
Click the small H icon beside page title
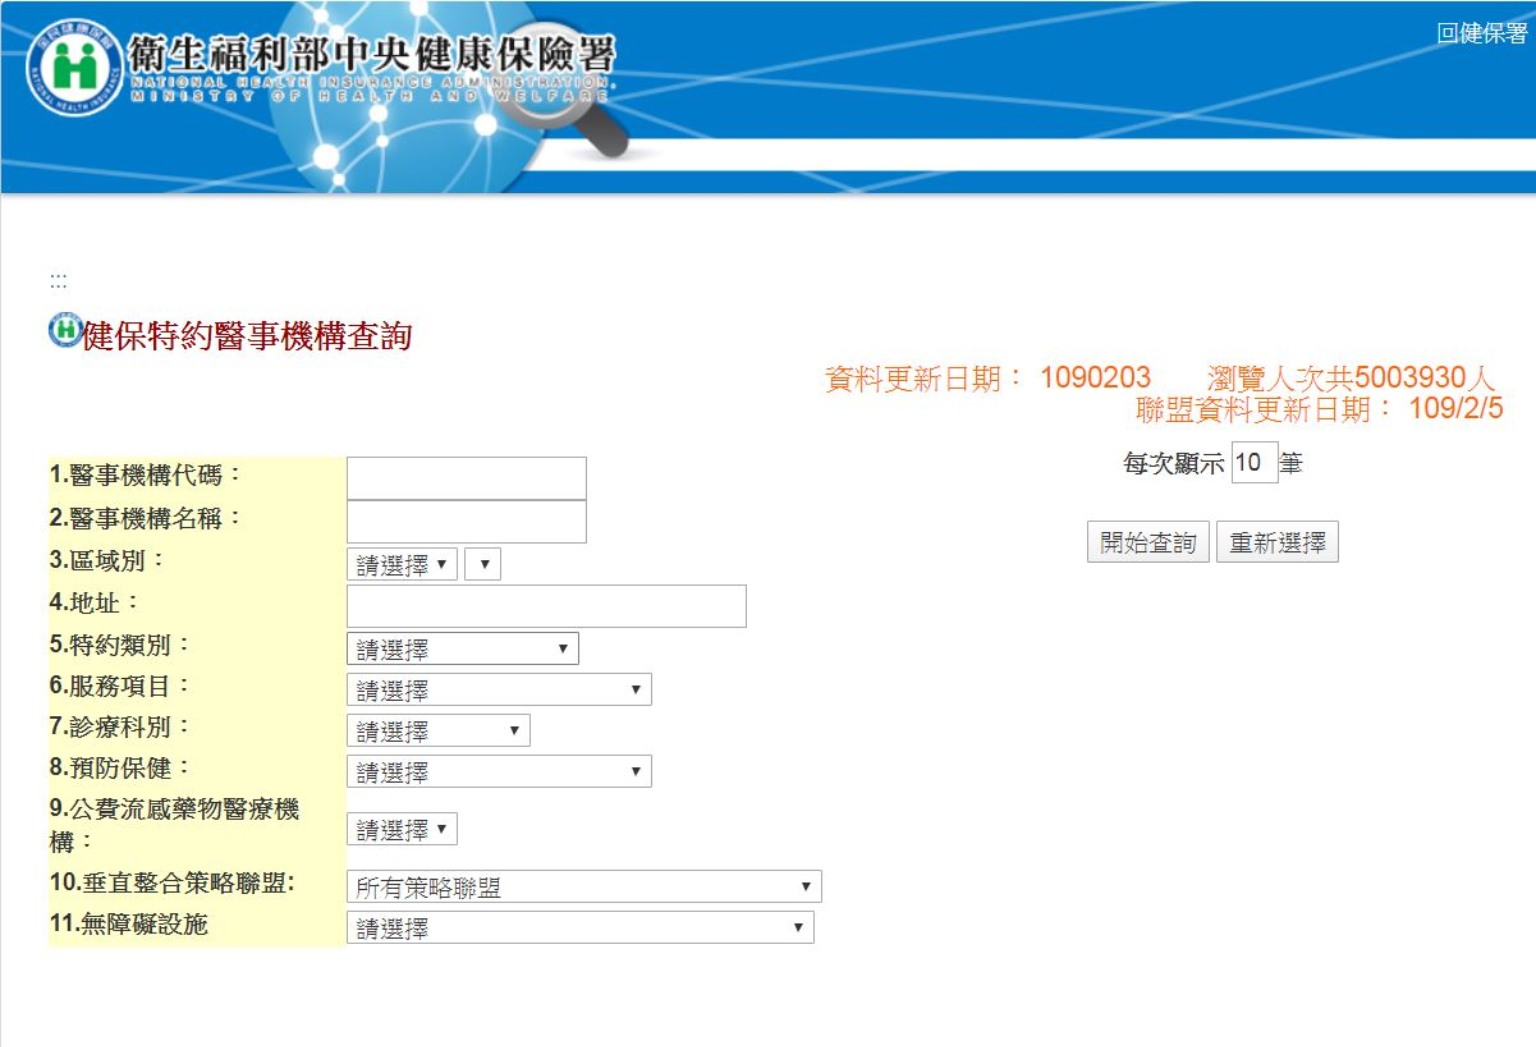(65, 330)
